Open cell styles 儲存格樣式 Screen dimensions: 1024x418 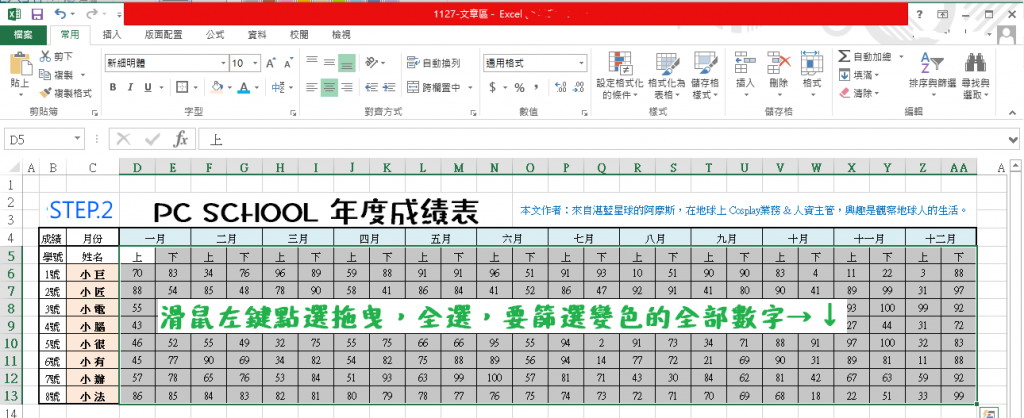tap(705, 74)
